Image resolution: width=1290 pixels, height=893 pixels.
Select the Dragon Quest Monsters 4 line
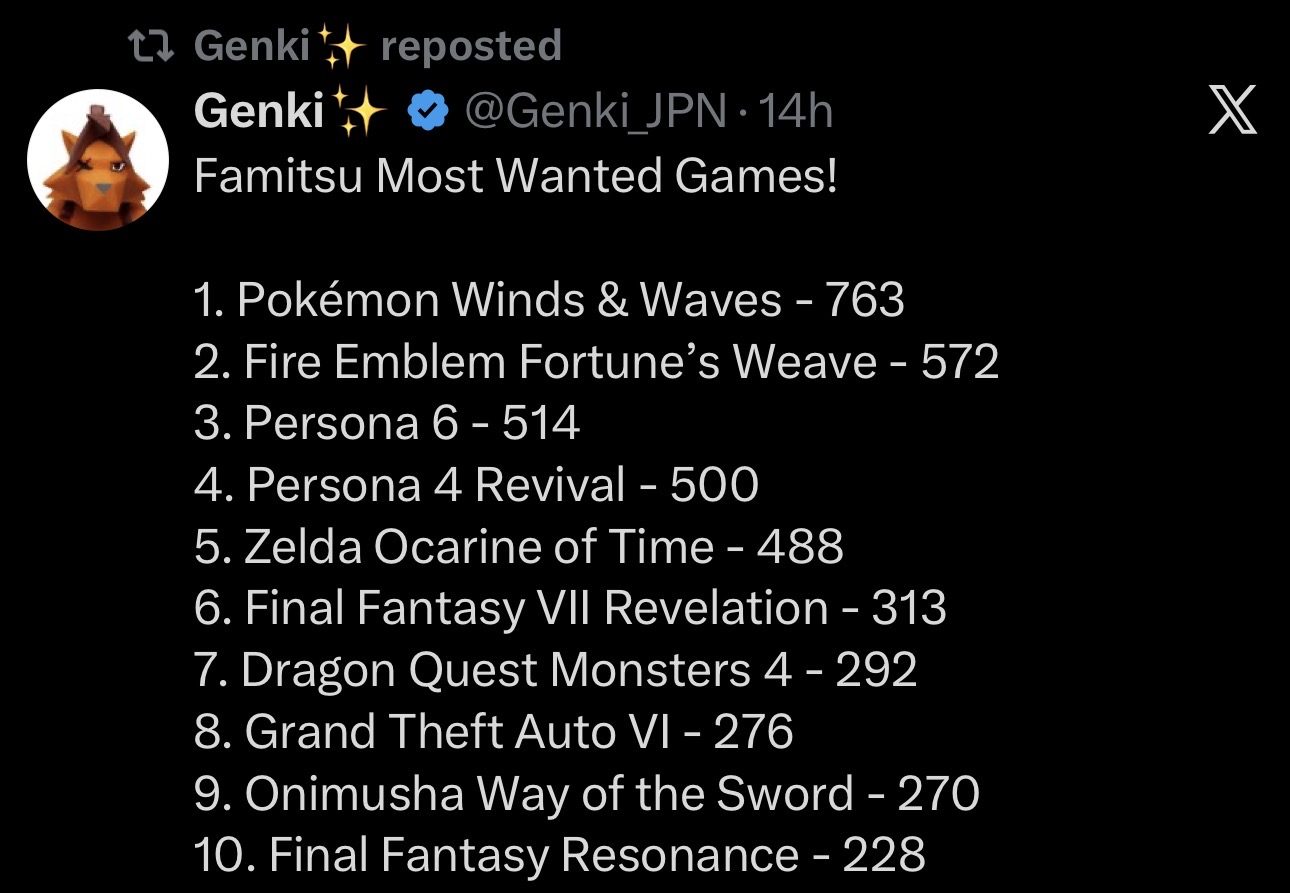pyautogui.click(x=556, y=671)
